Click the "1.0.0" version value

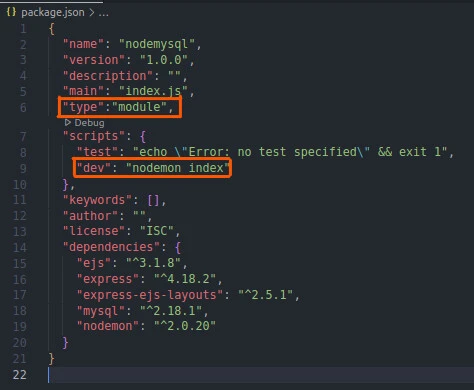click(164, 60)
